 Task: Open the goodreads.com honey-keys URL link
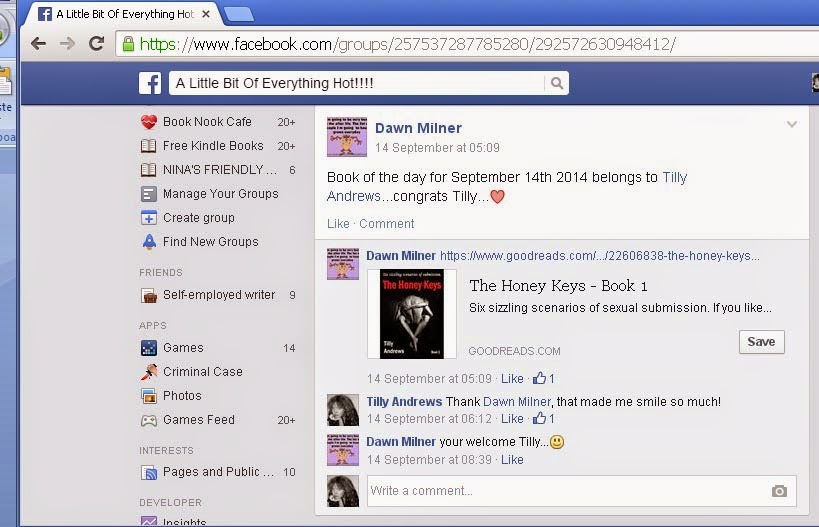pos(599,256)
